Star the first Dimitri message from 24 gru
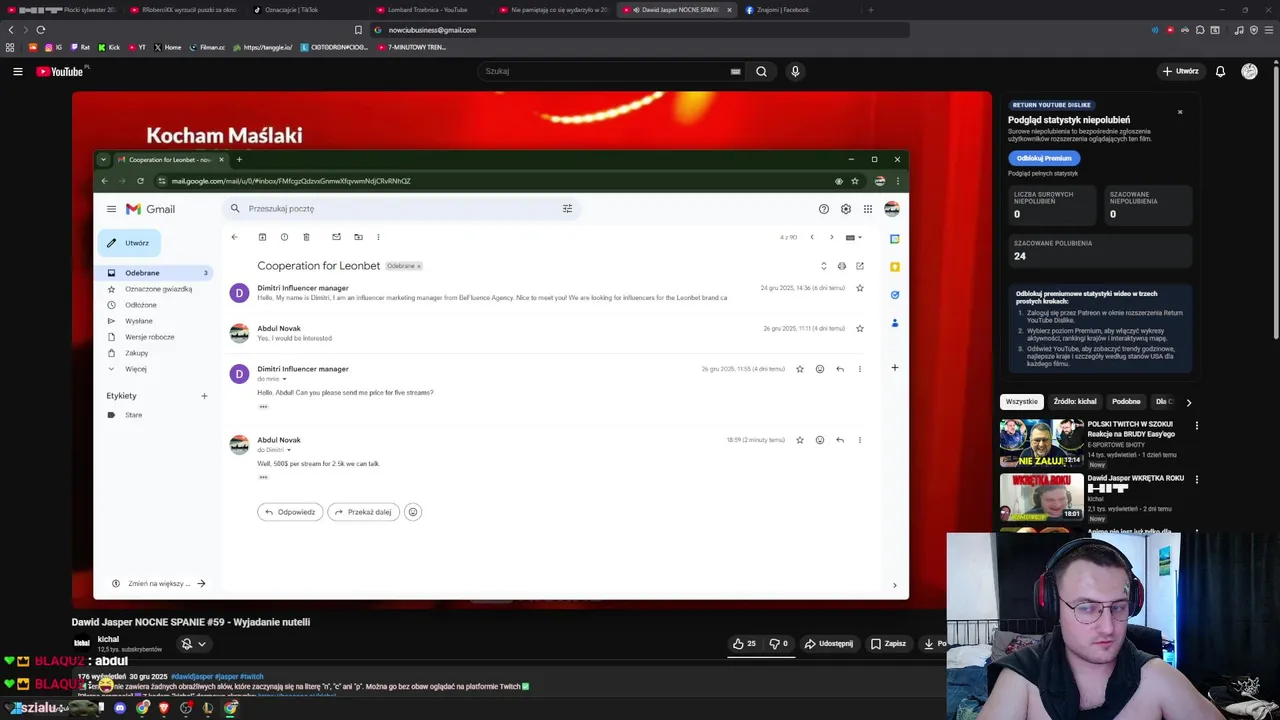The height and width of the screenshot is (720, 1280). pos(860,288)
